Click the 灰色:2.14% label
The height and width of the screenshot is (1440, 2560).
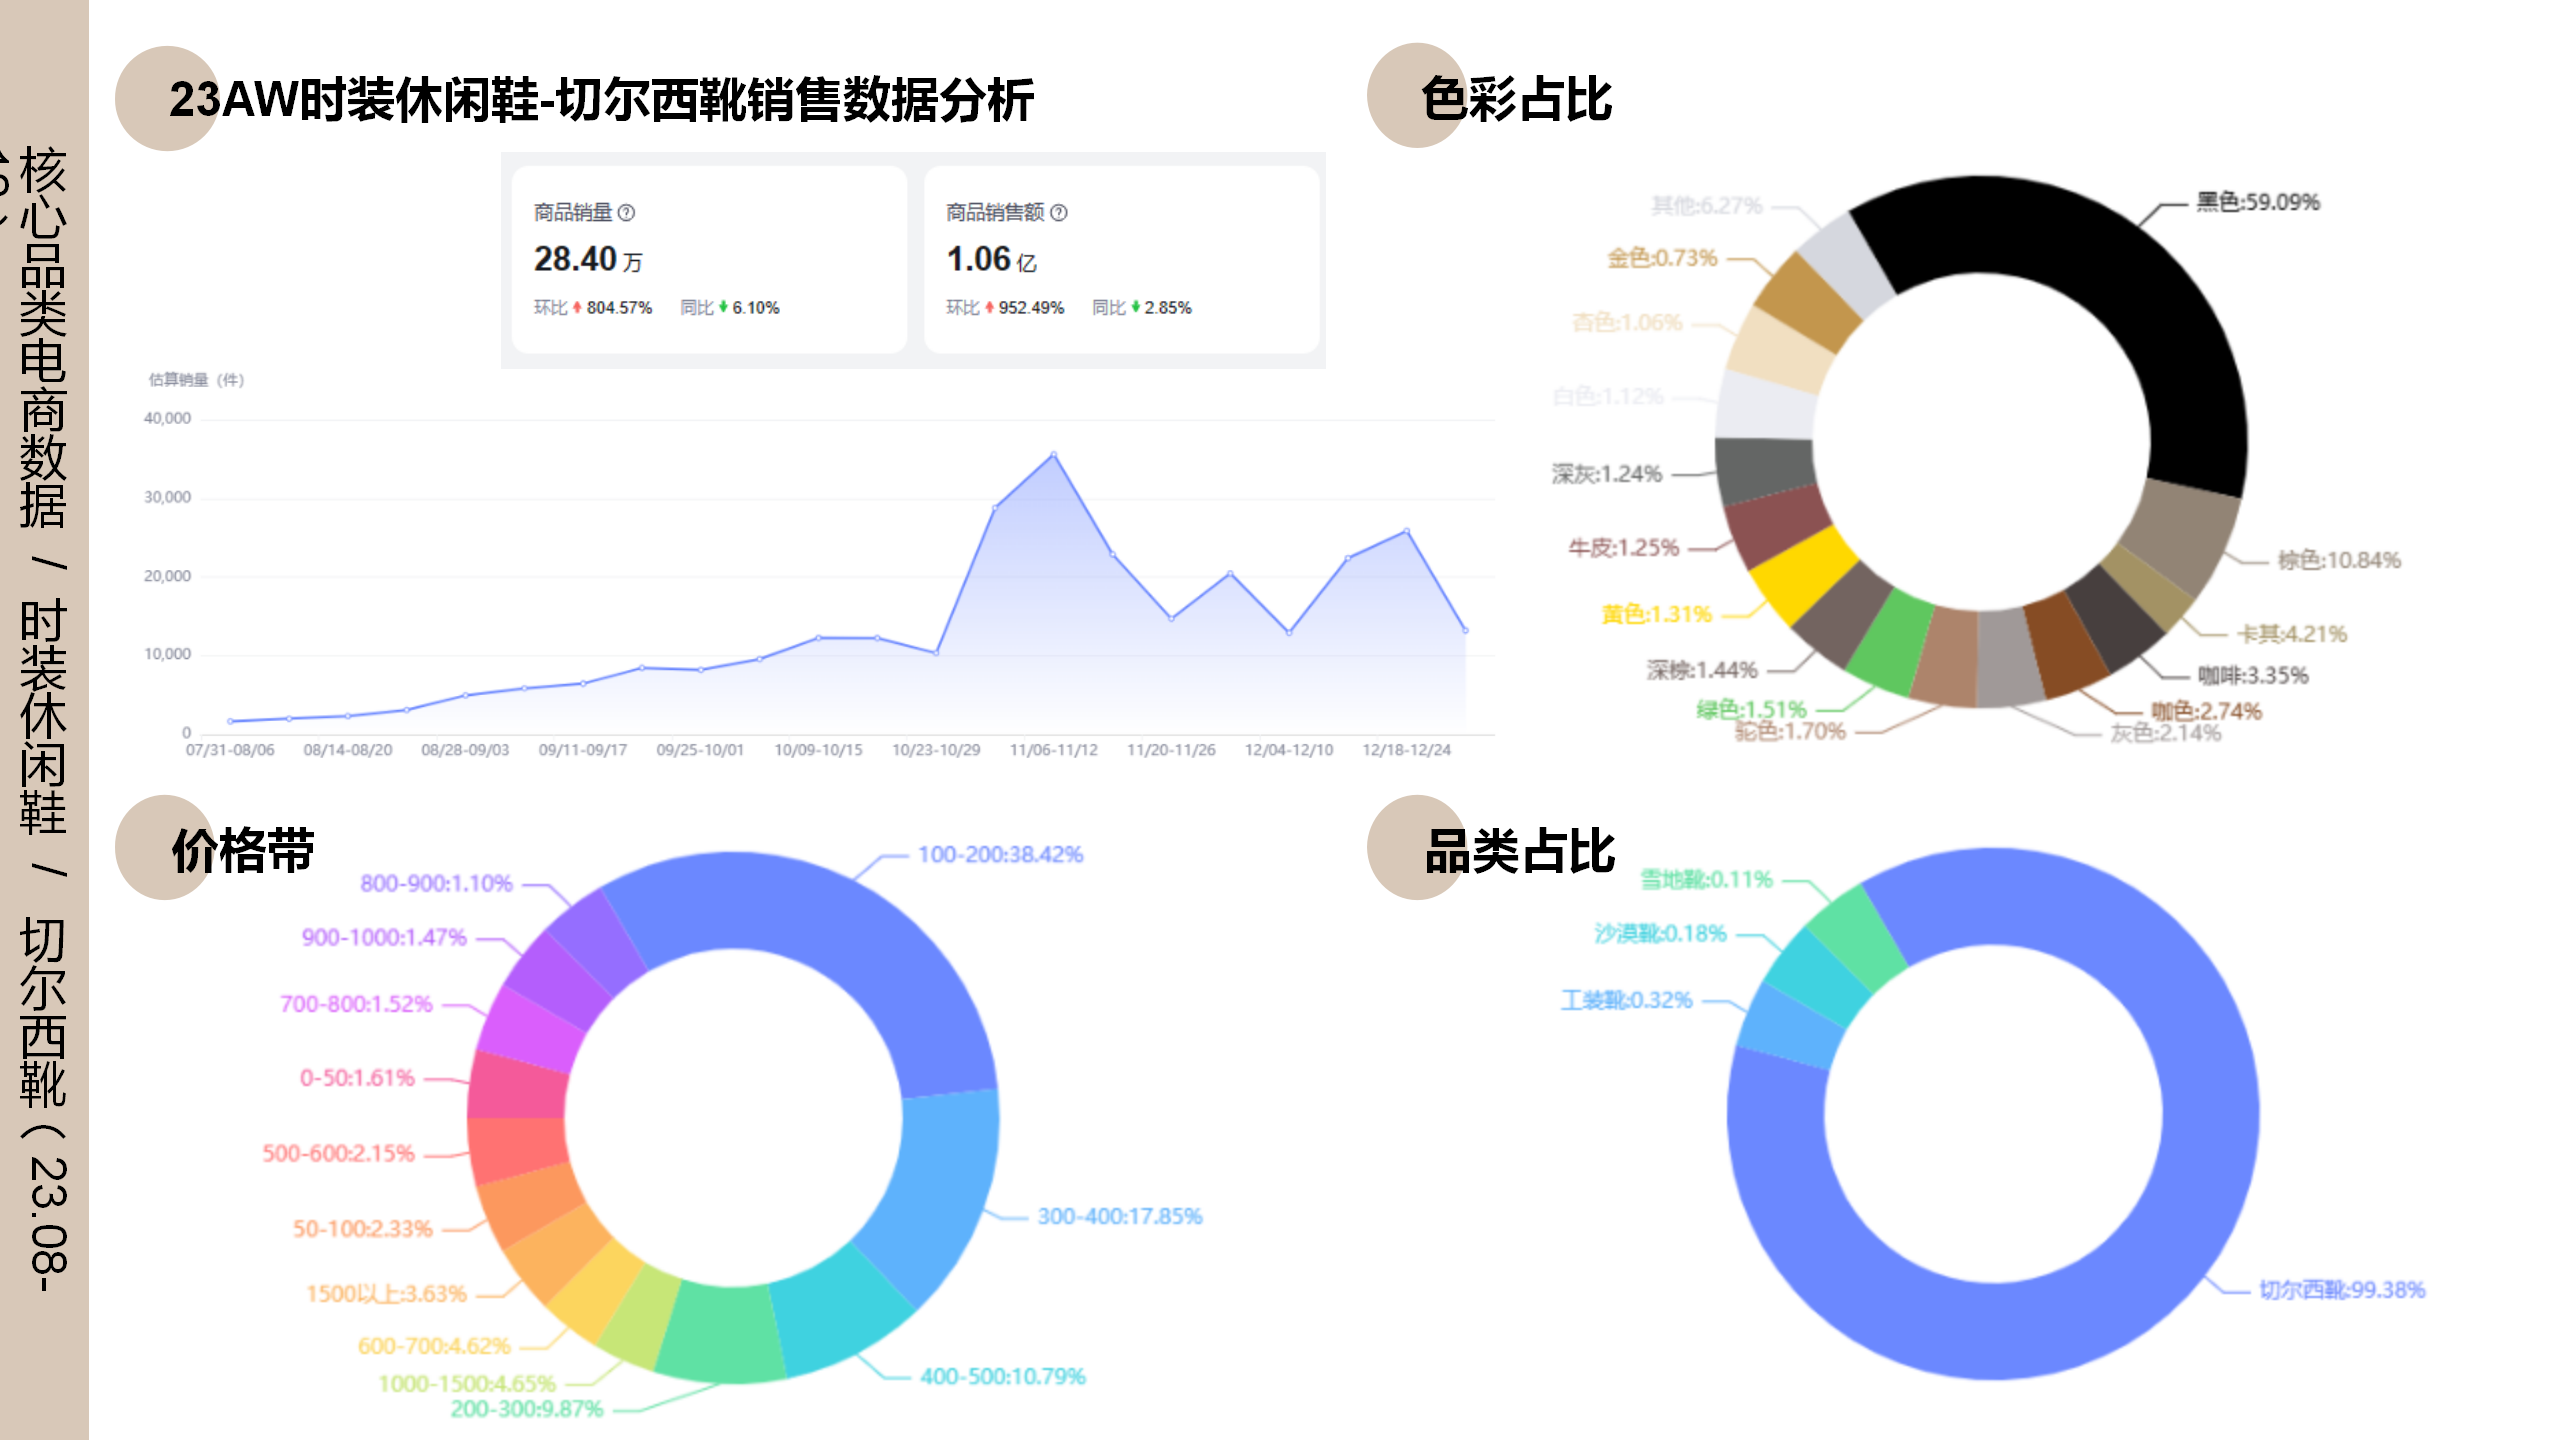coord(2165,733)
